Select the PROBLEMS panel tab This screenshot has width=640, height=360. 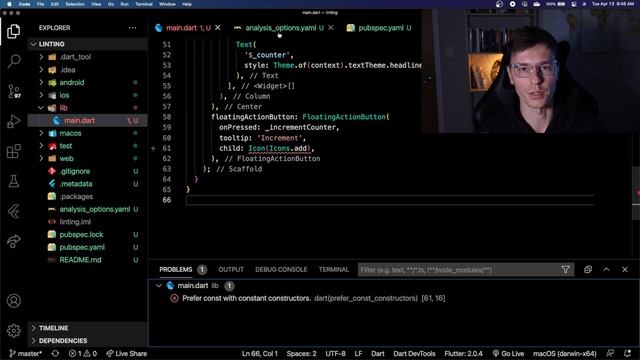[x=176, y=269]
